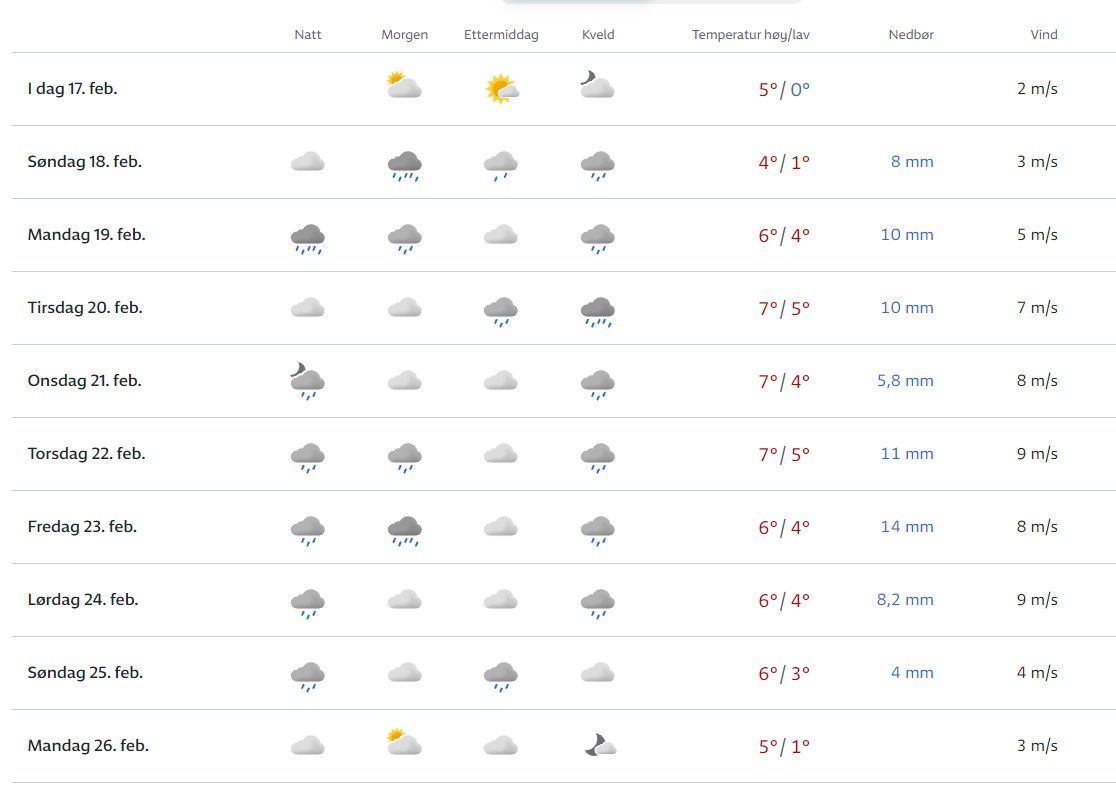Click the 7°/5° temperature for Tirsdag

pos(784,308)
